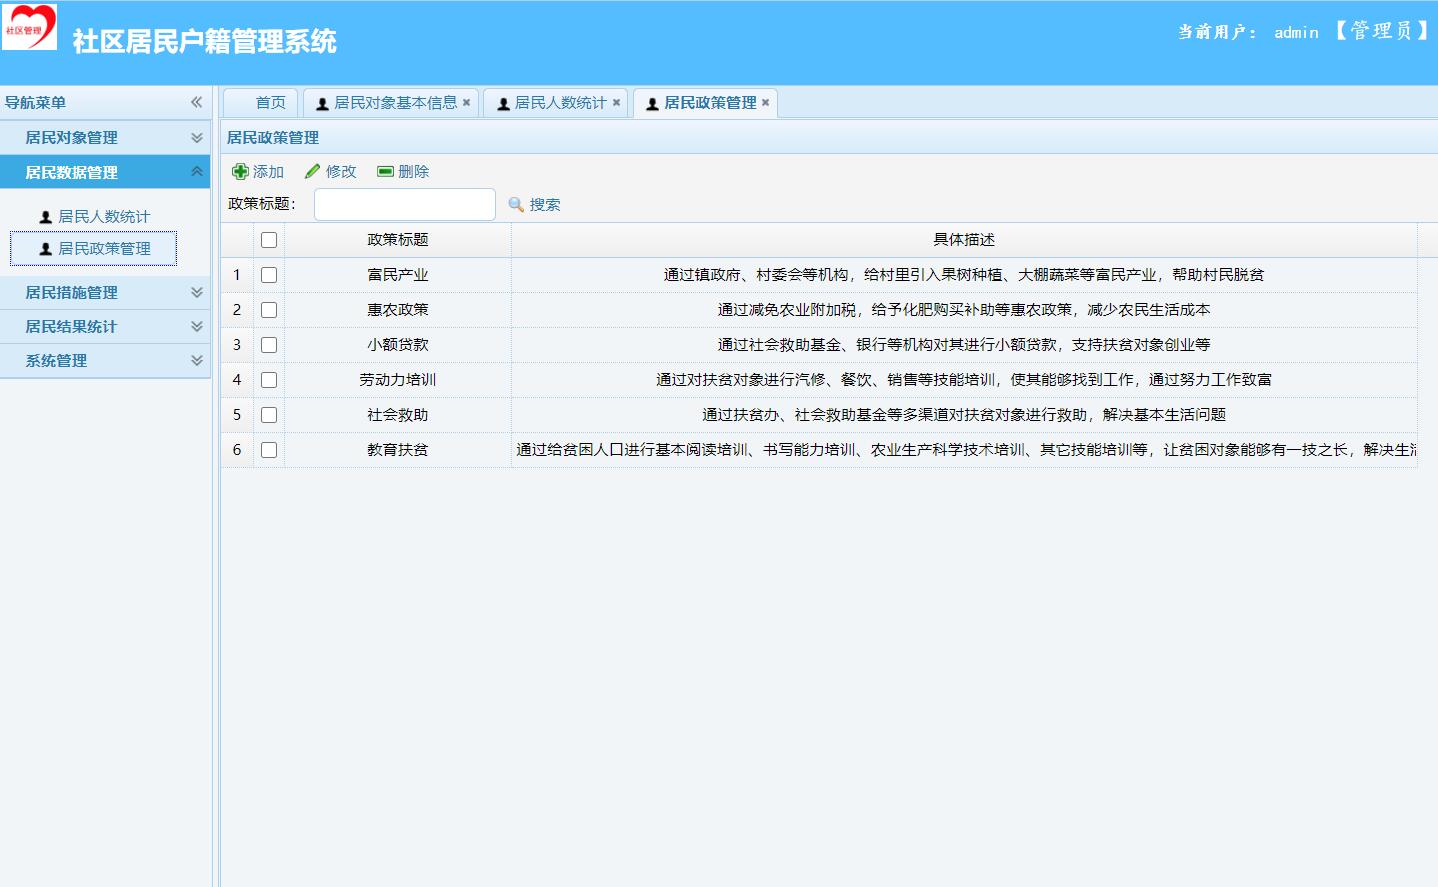Screen dimensions: 1438x887
Task: Check the checkbox for 富民产业 row
Action: [268, 274]
